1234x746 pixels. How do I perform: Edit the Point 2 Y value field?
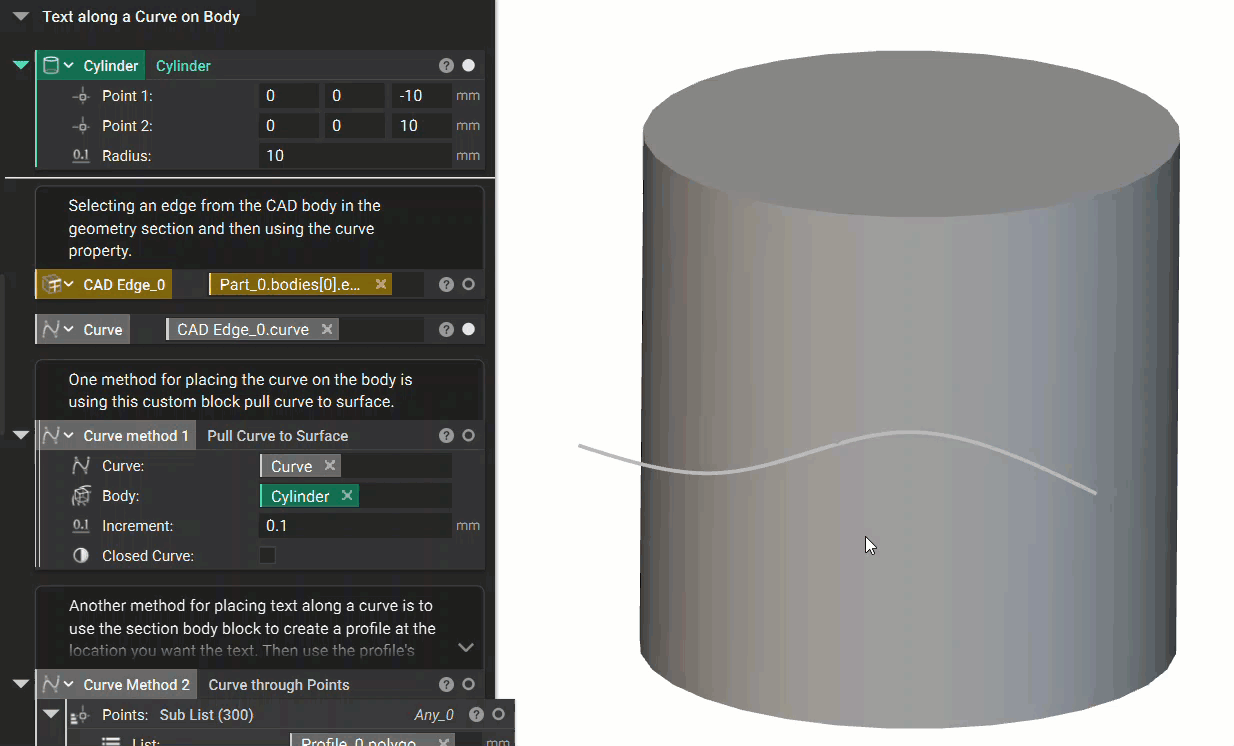click(x=355, y=126)
